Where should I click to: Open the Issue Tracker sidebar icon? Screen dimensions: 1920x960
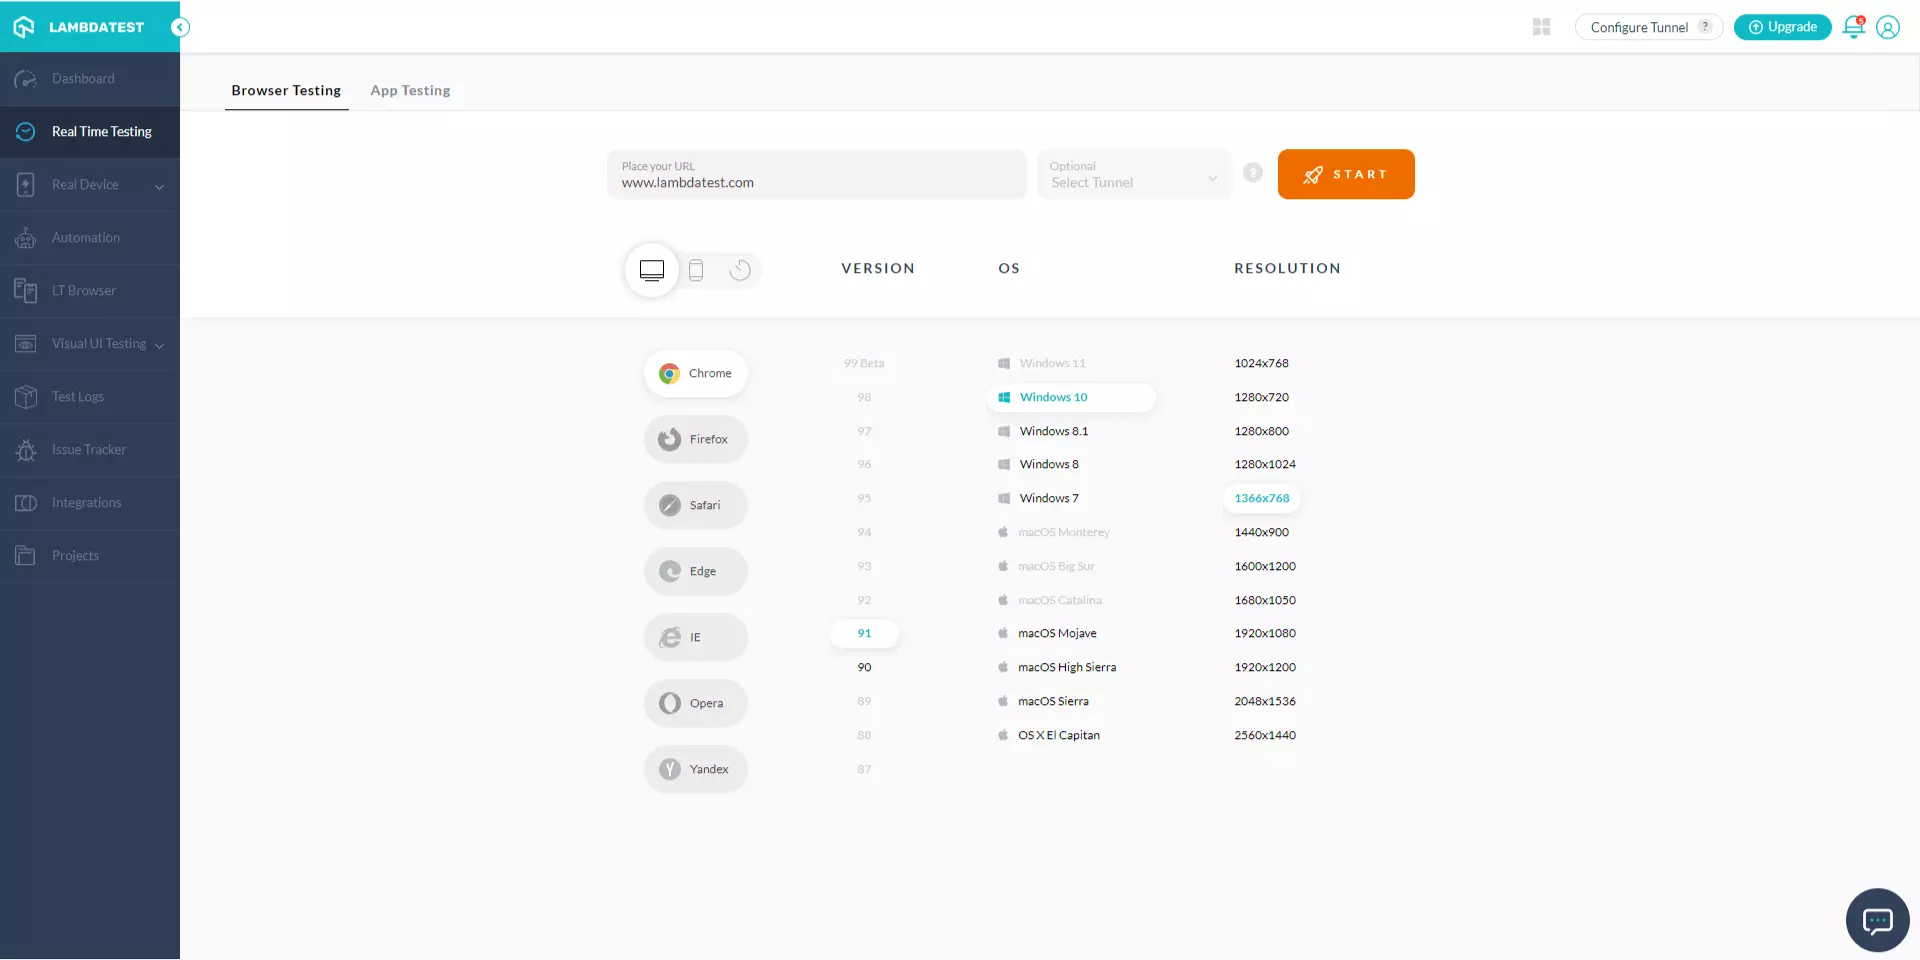(25, 450)
